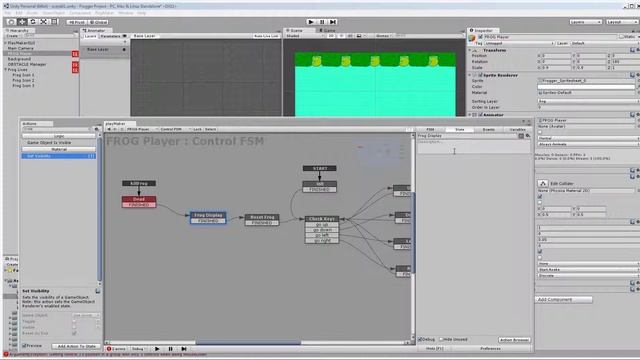
Task: Open the State tab in PlayMaker inspector
Action: 460,129
